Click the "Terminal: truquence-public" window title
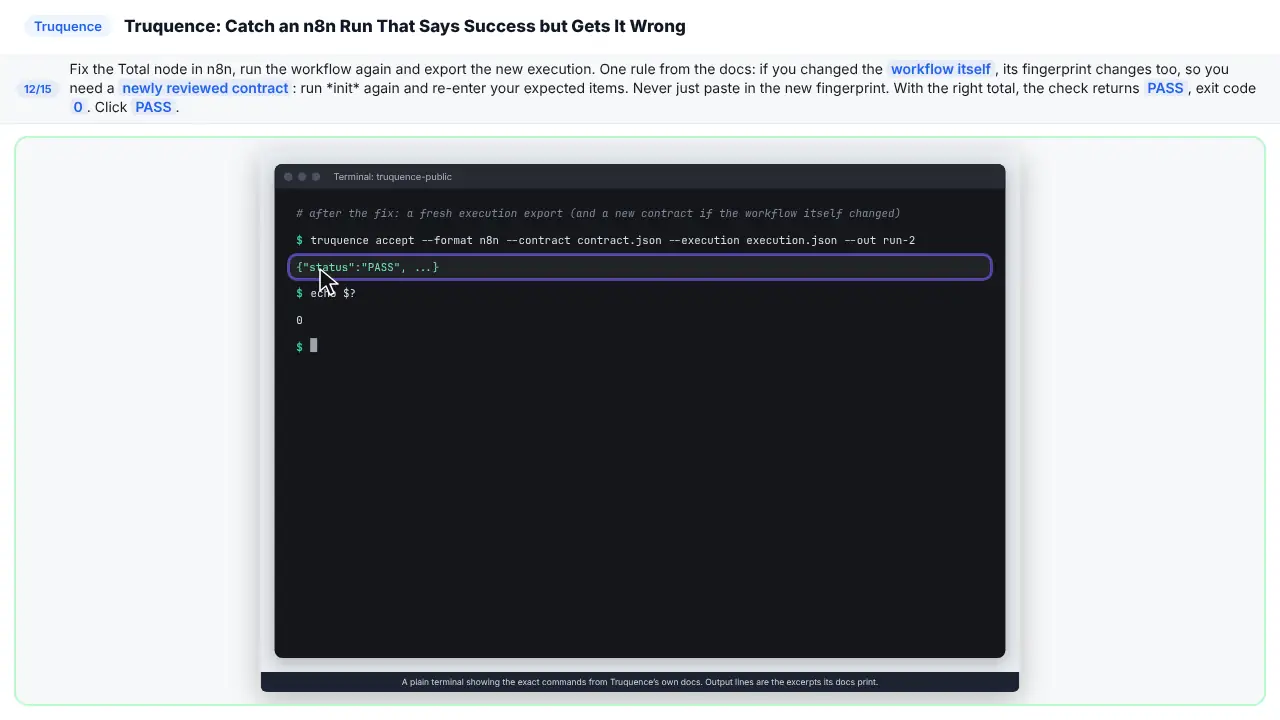The width and height of the screenshot is (1280, 720). click(x=393, y=177)
